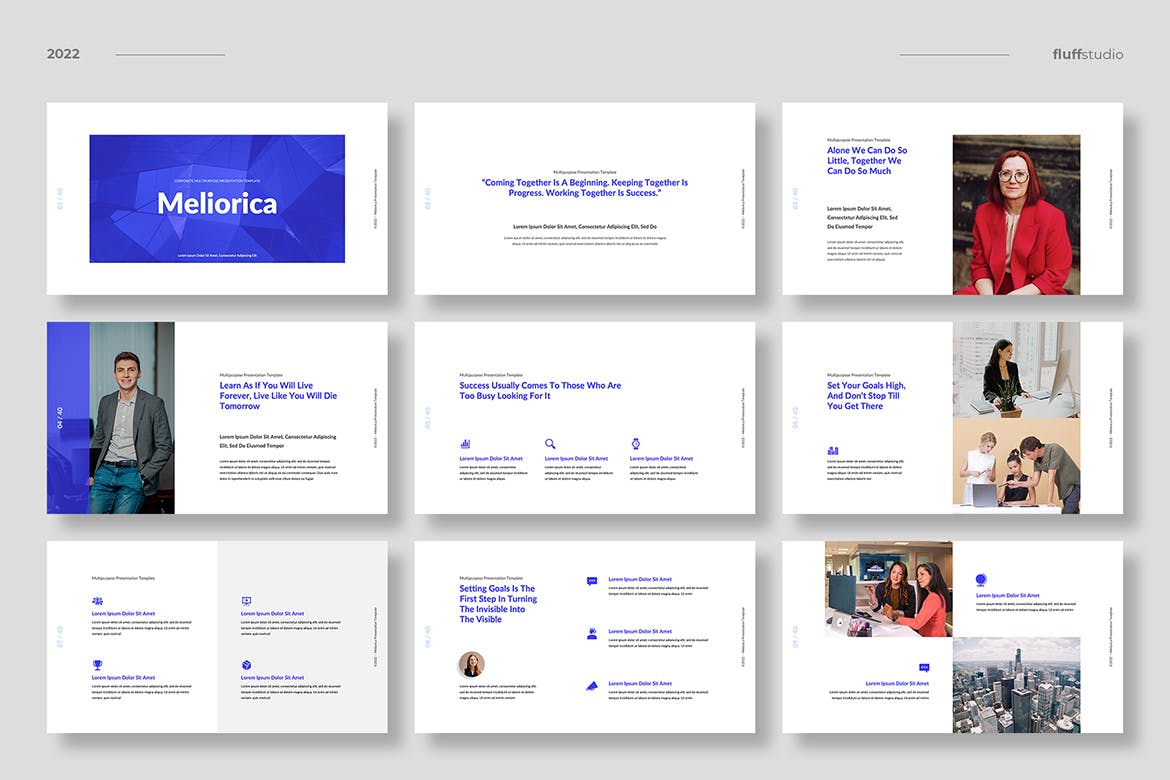Click the magnifying glass icon on slide 05
This screenshot has width=1170, height=780.
coord(550,444)
